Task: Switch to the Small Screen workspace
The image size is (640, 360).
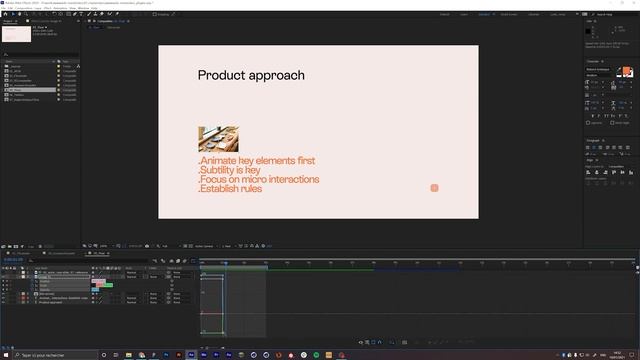Action: tap(509, 14)
